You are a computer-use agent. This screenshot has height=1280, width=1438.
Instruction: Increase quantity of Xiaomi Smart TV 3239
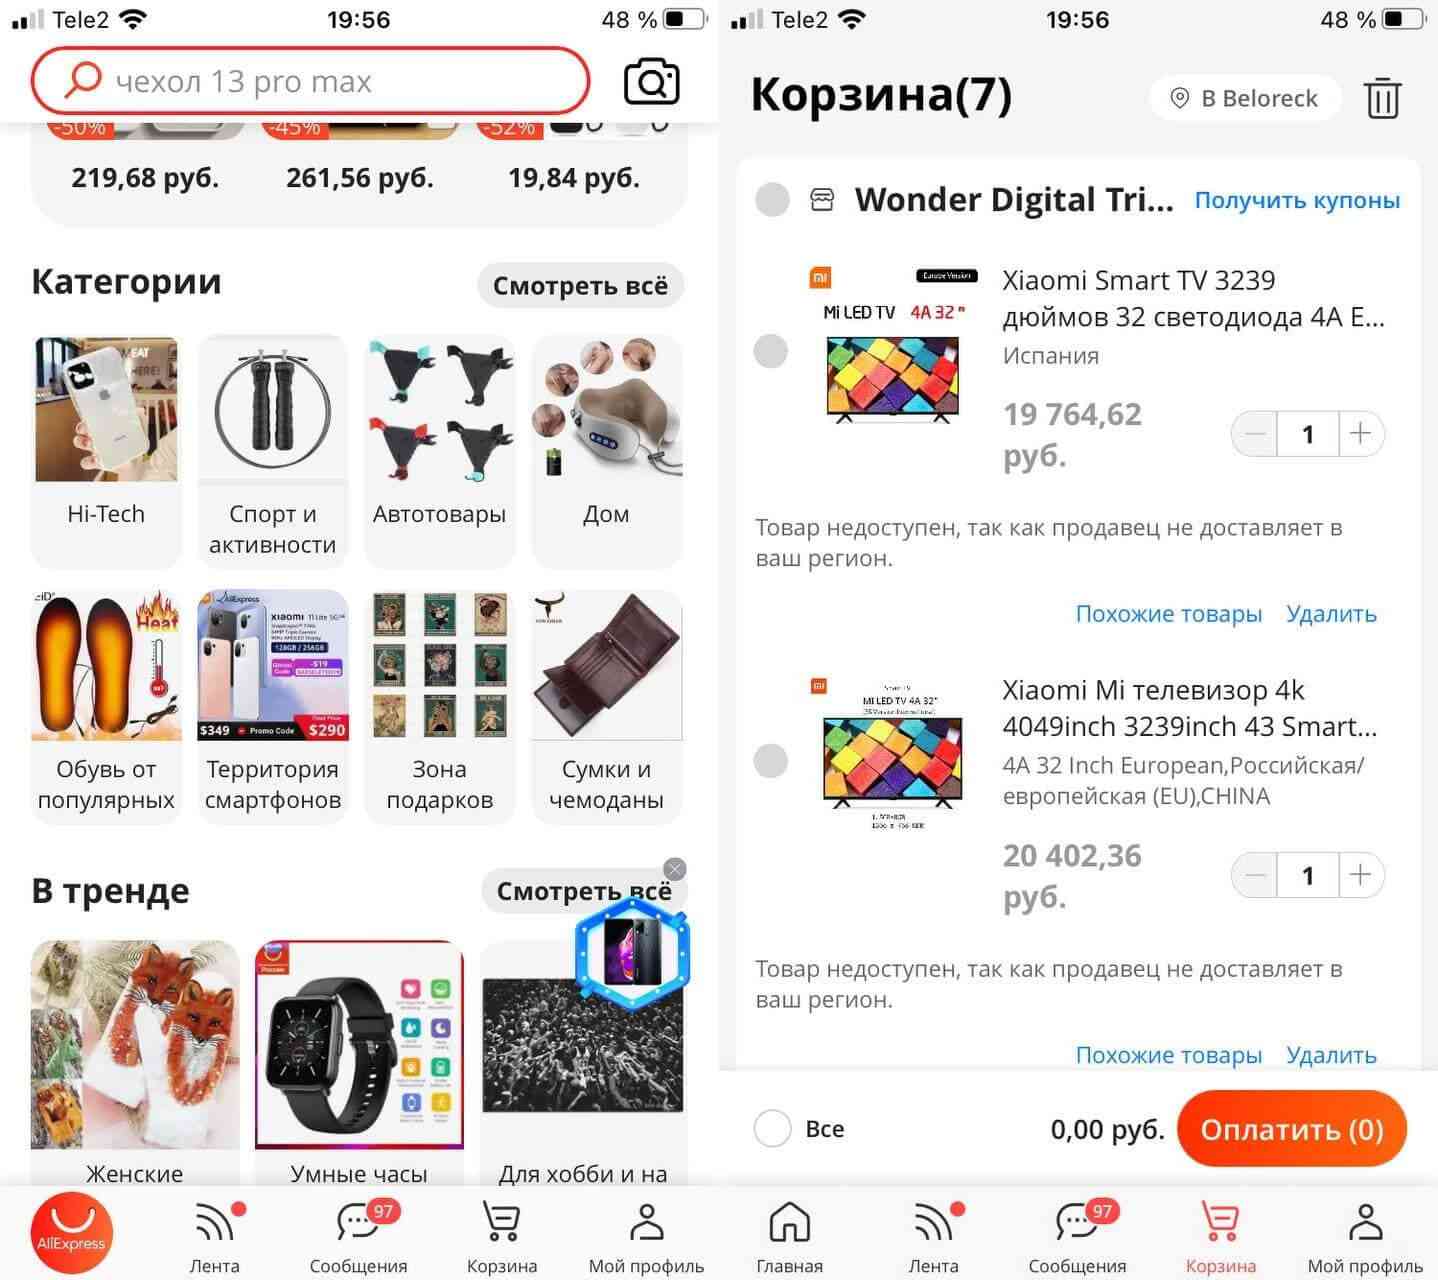(1360, 434)
